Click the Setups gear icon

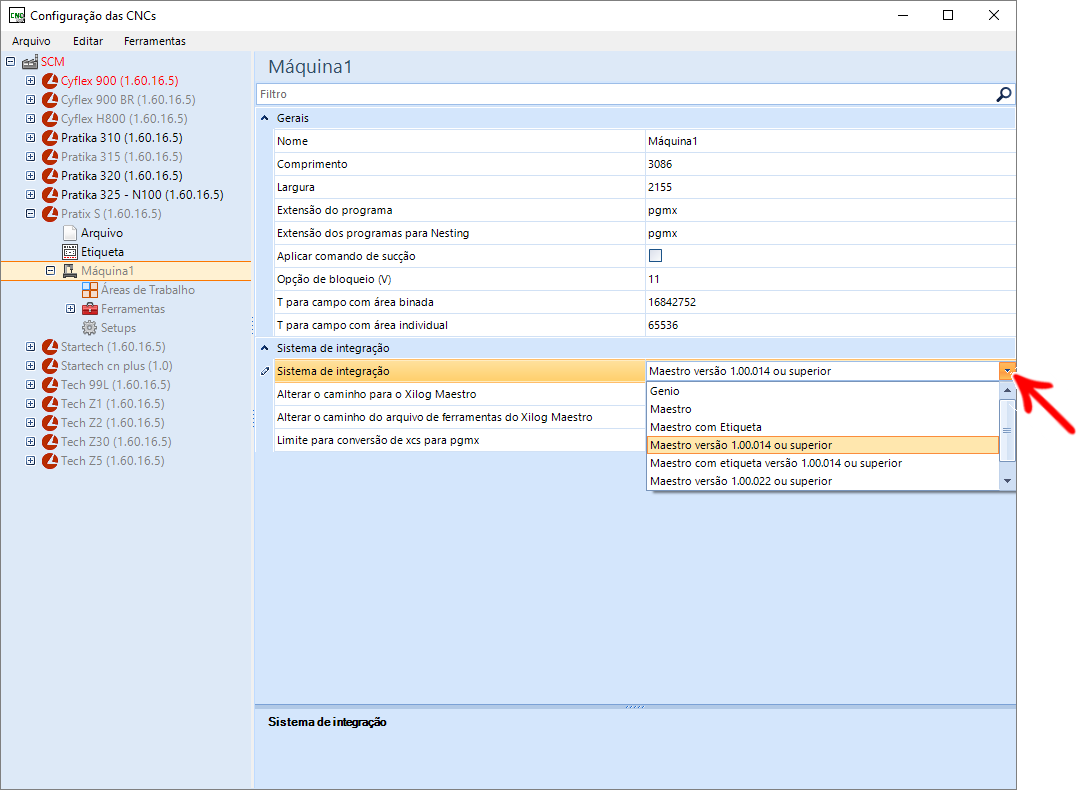tap(90, 328)
